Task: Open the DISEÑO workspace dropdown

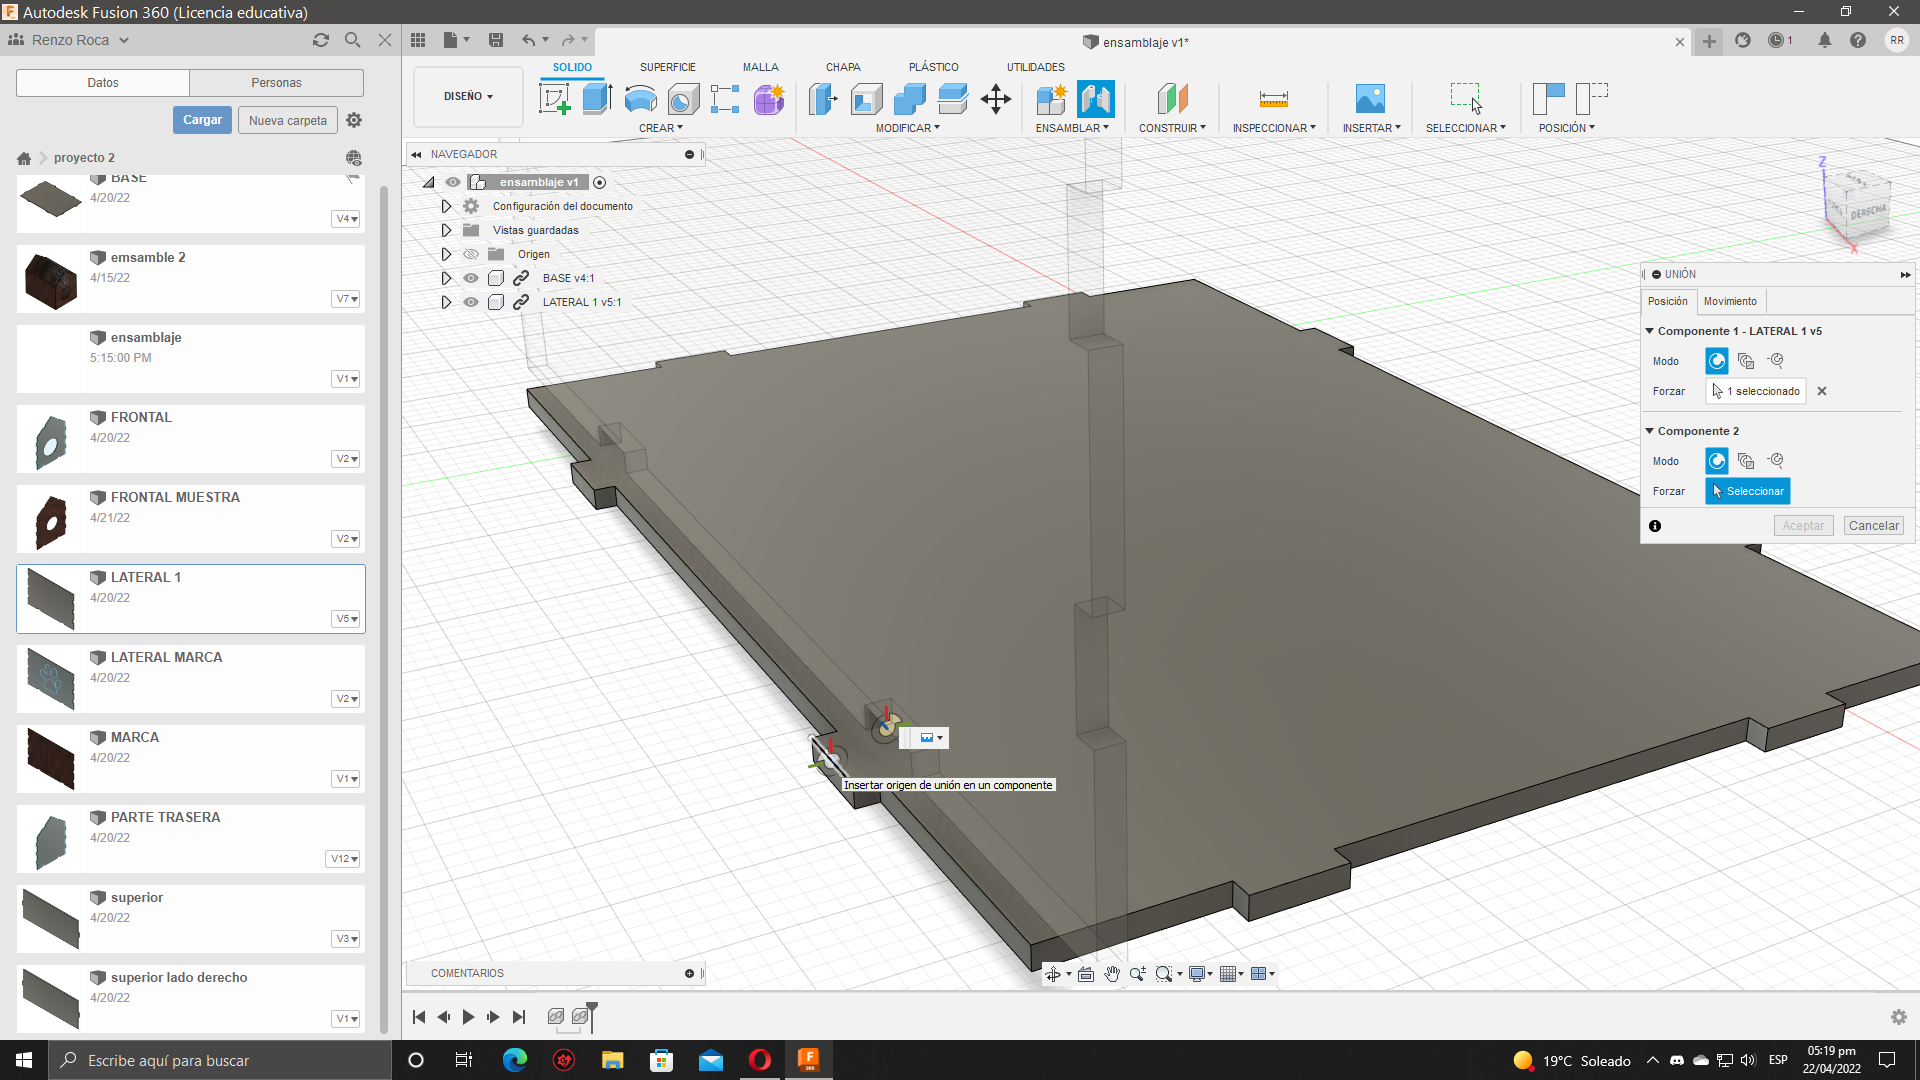Action: click(x=468, y=97)
